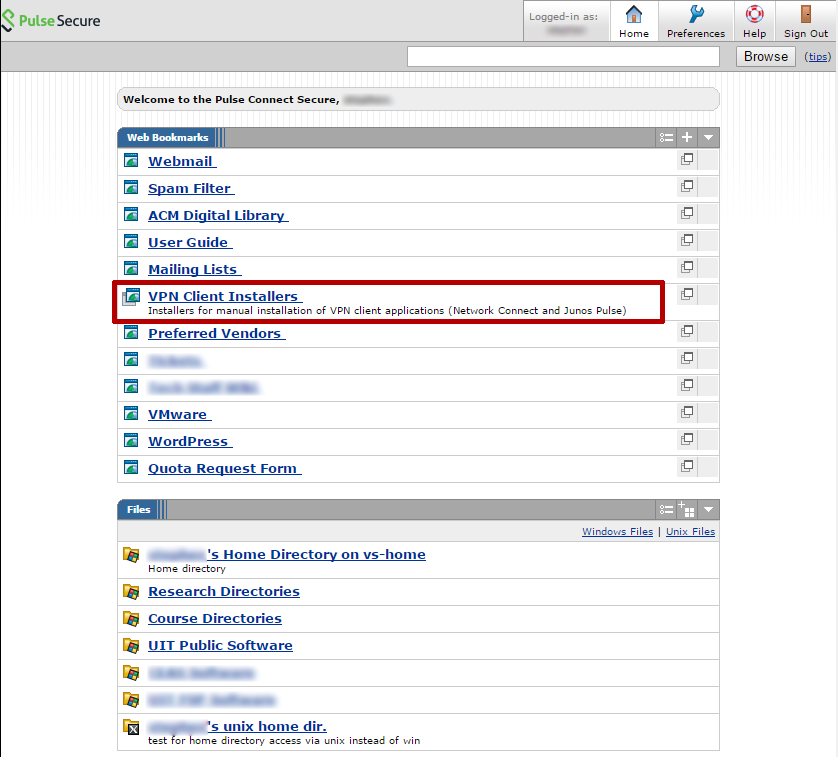838x757 pixels.
Task: Open Webmail in new window icon
Action: click(687, 159)
